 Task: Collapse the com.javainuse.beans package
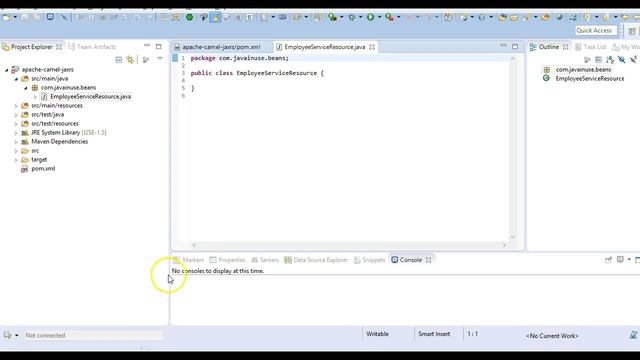coord(26,88)
